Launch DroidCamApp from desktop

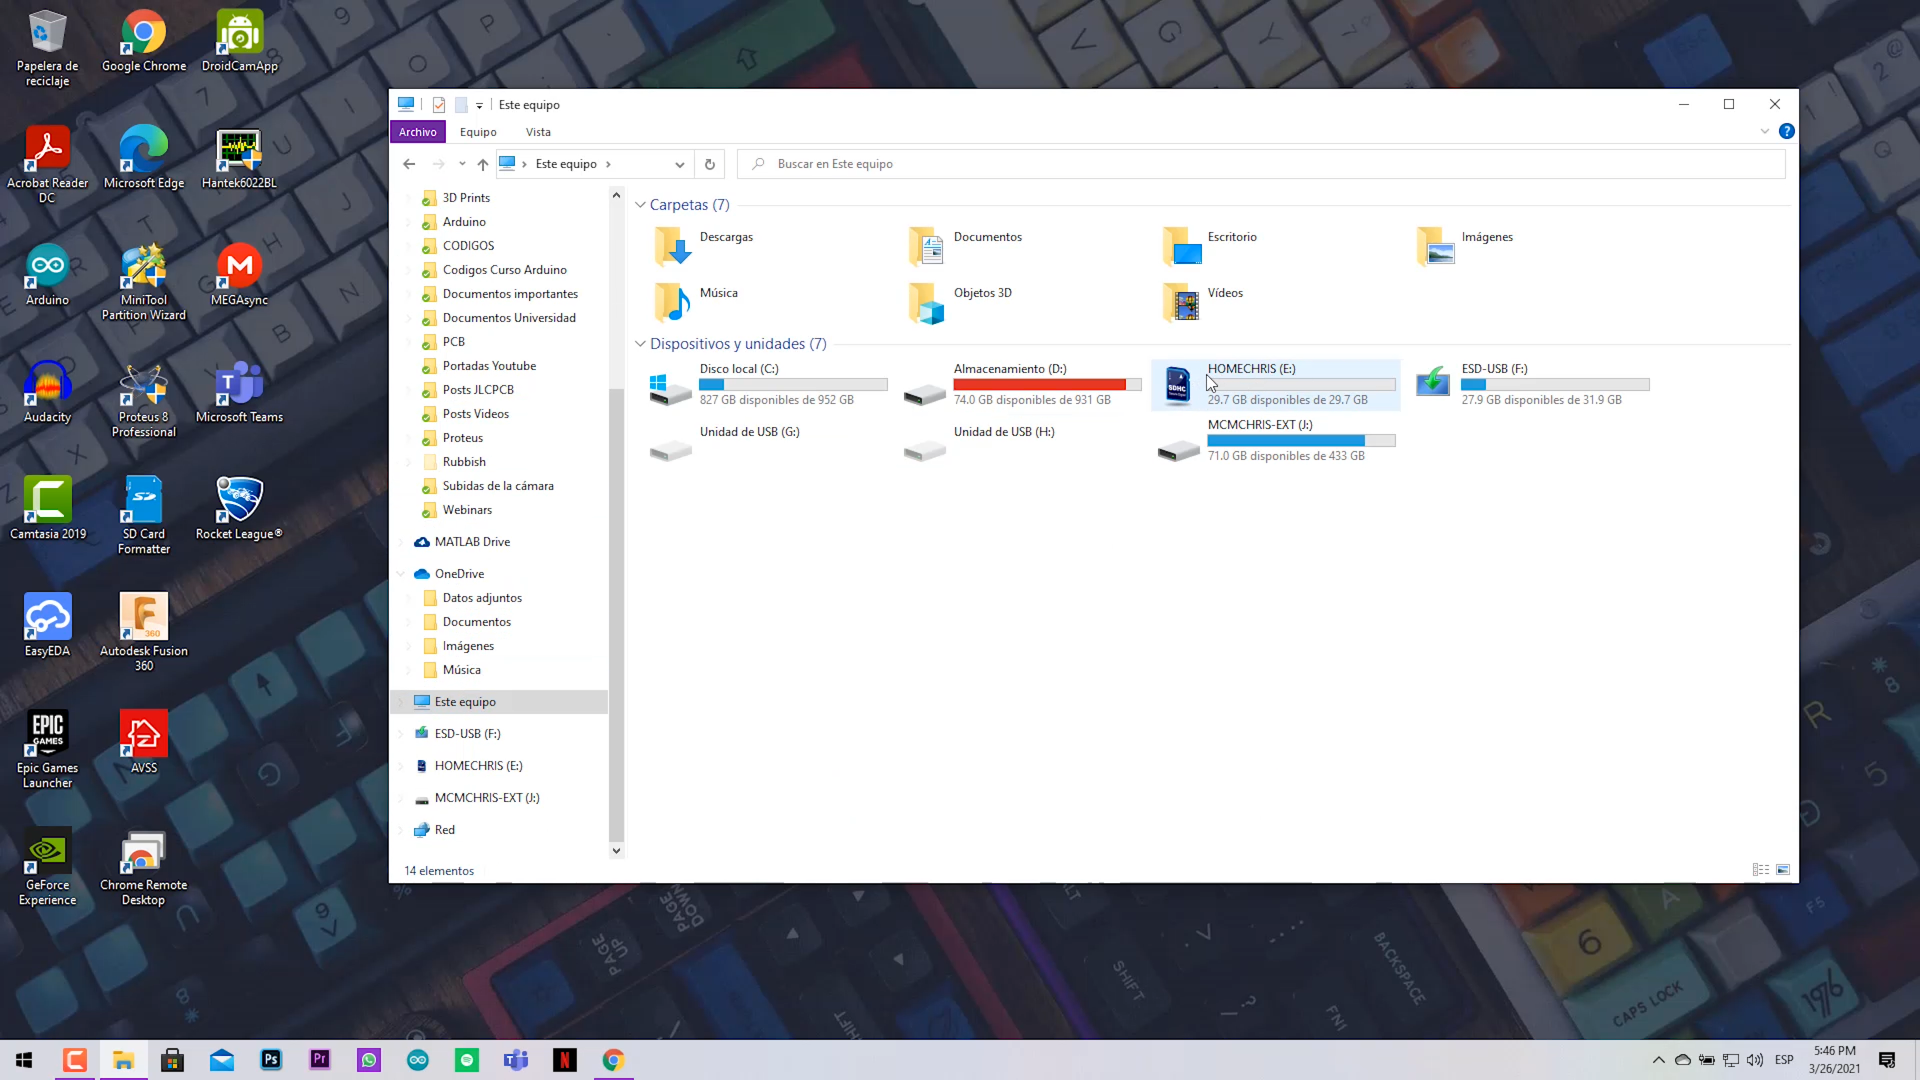[x=240, y=40]
